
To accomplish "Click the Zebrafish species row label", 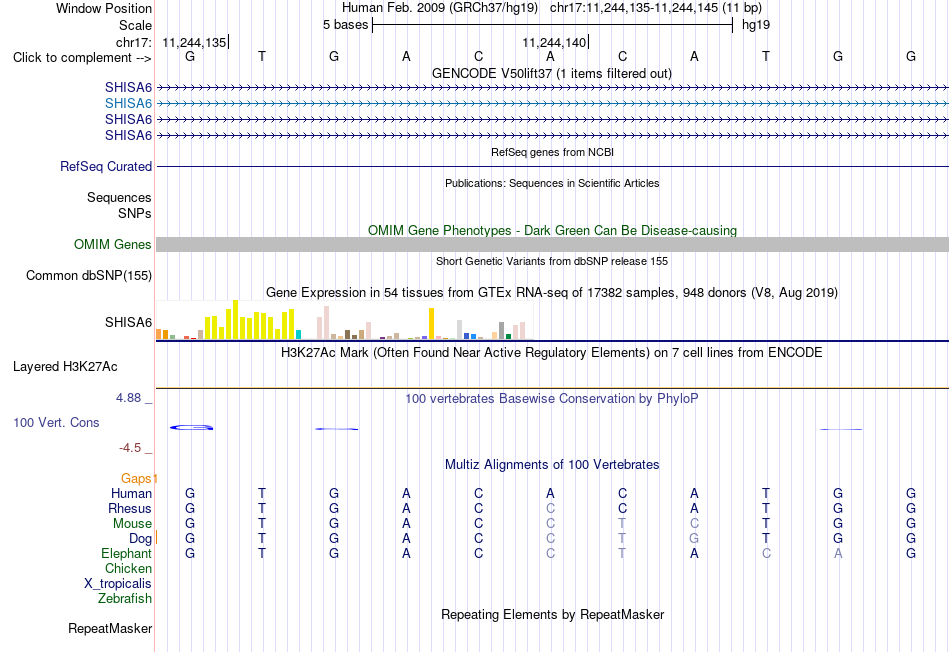I will [x=125, y=598].
